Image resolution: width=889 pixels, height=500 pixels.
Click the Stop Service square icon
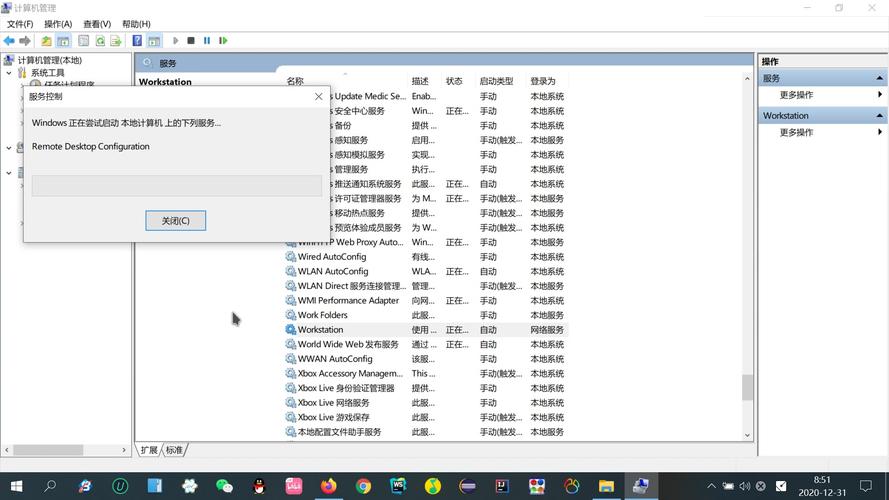[x=191, y=41]
